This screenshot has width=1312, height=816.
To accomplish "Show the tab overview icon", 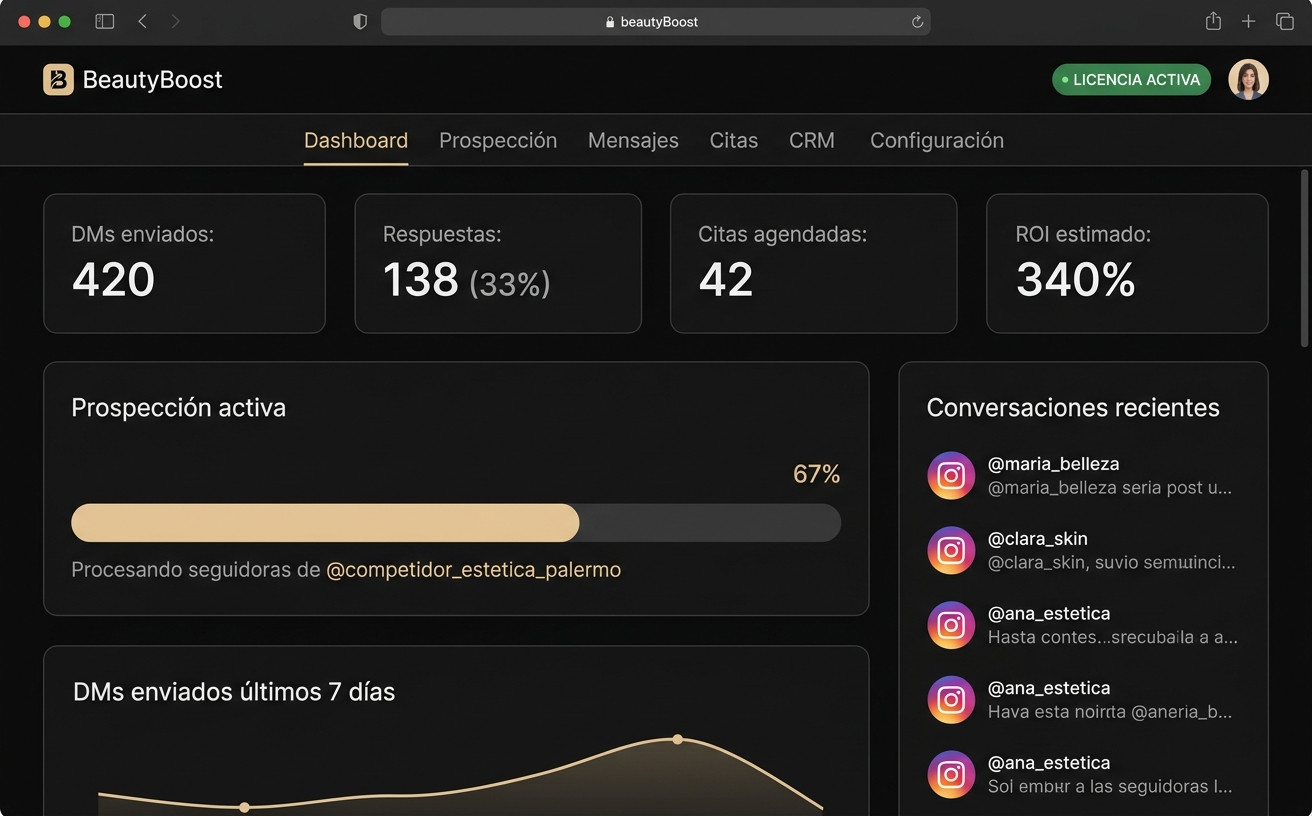I will [x=1284, y=21].
